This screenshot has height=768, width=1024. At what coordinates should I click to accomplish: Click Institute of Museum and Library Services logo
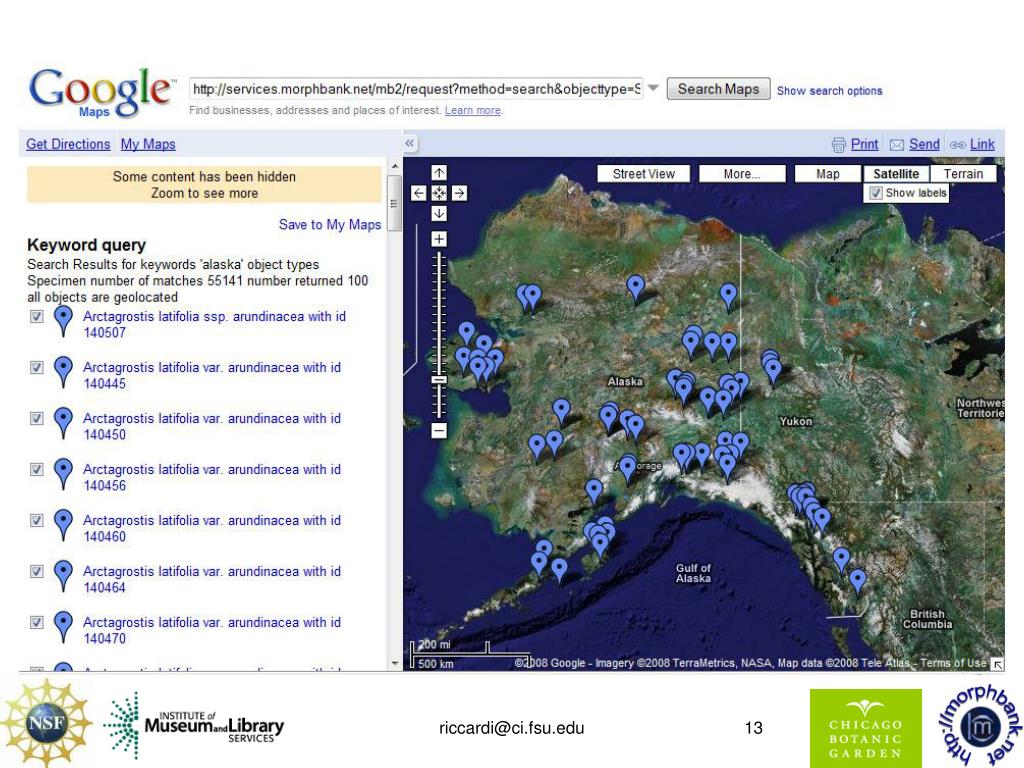coord(195,726)
